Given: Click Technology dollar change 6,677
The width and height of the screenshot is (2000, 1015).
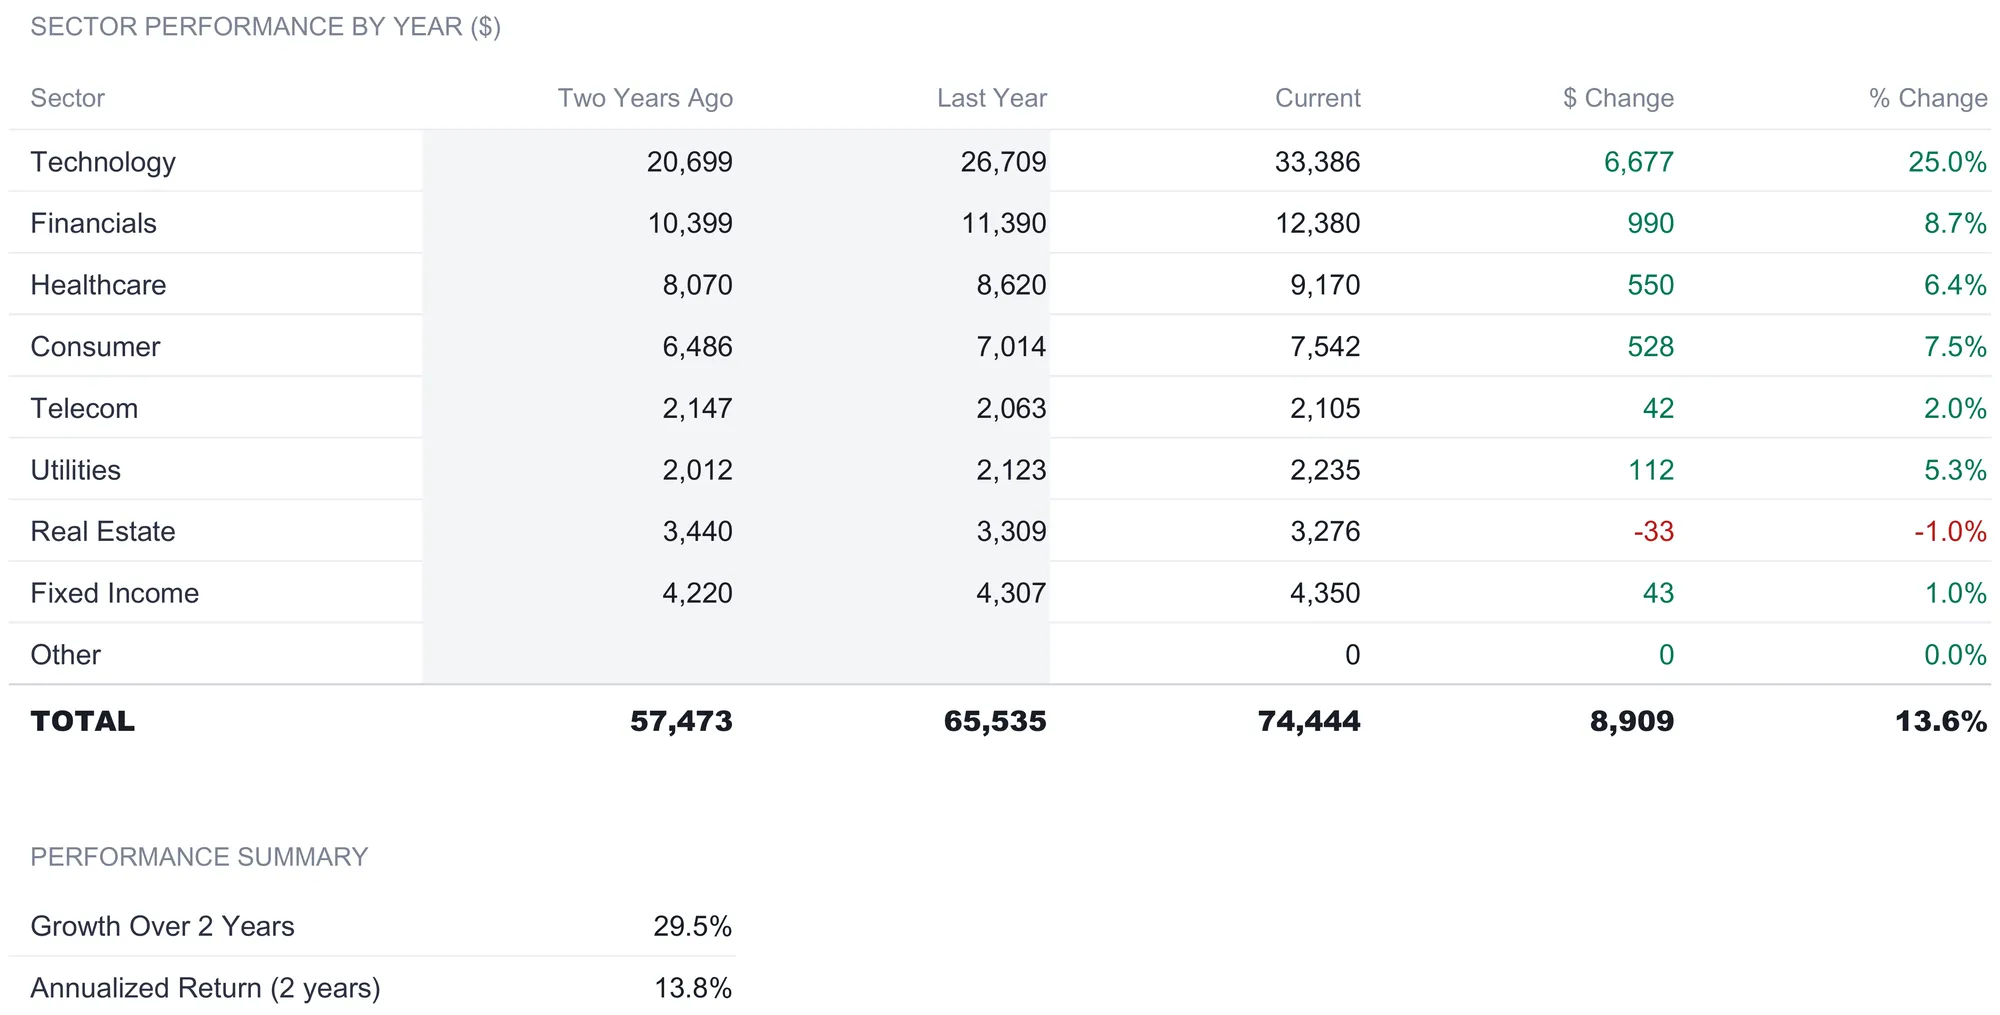Looking at the screenshot, I should pos(1639,162).
